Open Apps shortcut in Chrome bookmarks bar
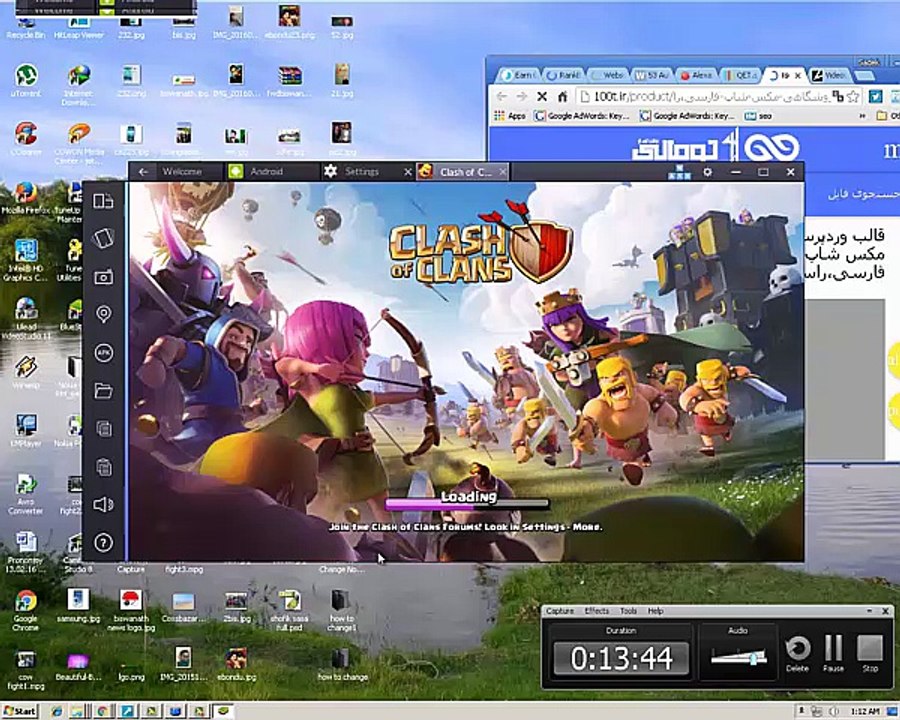The image size is (900, 720). pos(510,116)
